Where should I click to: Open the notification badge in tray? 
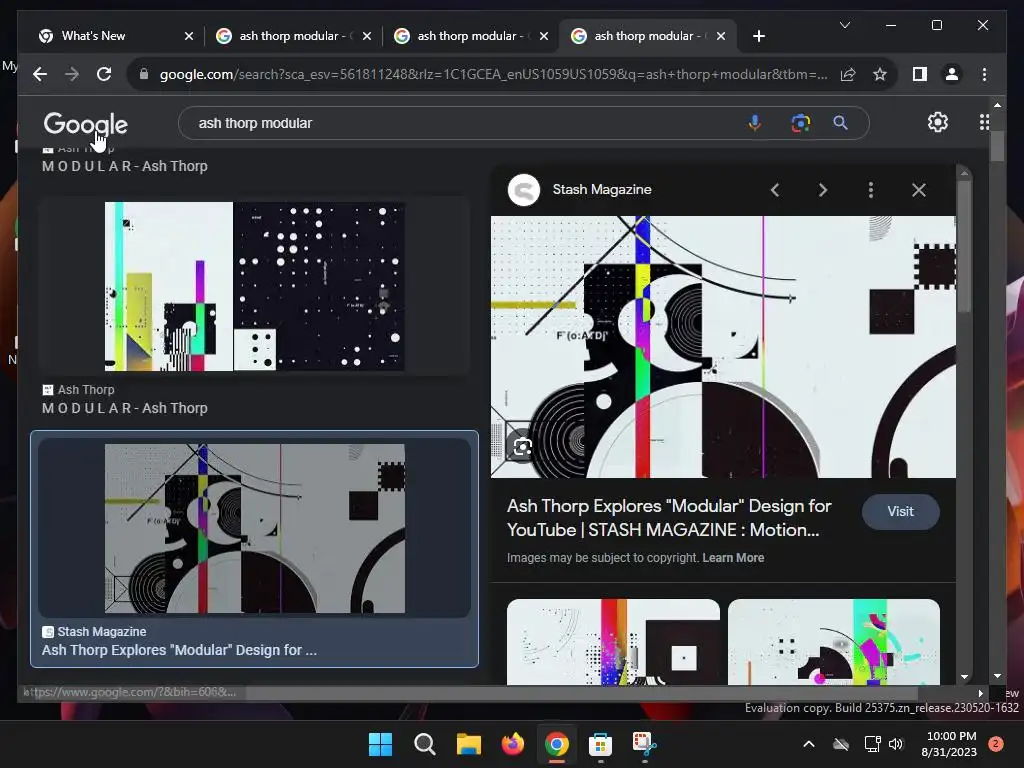coord(996,744)
